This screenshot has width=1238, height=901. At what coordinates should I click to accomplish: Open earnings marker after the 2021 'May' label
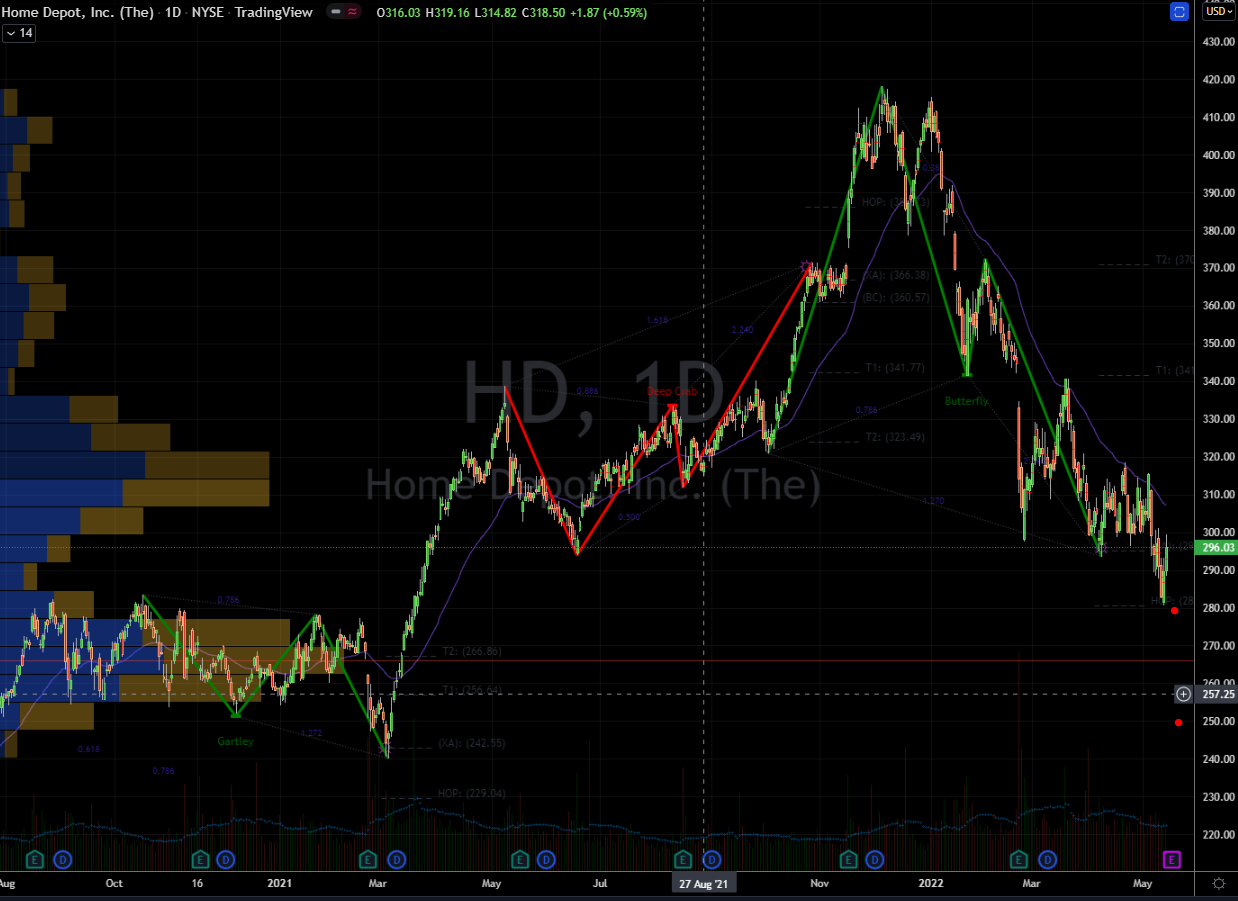(x=520, y=859)
